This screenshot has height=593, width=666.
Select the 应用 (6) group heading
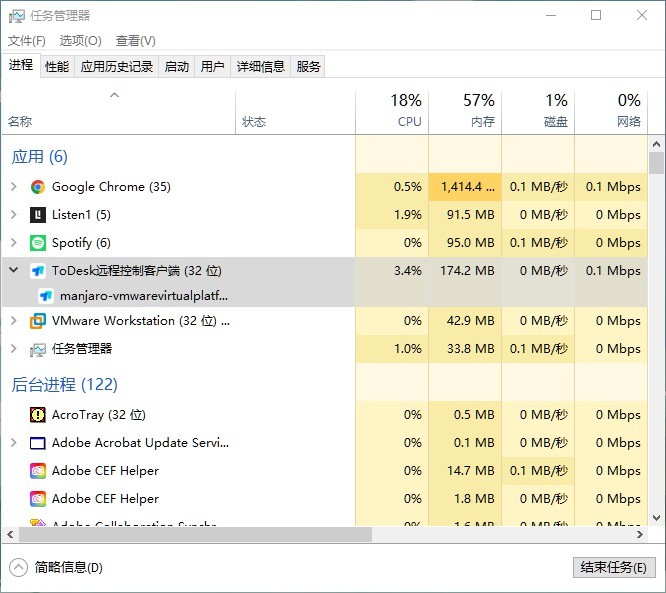pos(39,157)
